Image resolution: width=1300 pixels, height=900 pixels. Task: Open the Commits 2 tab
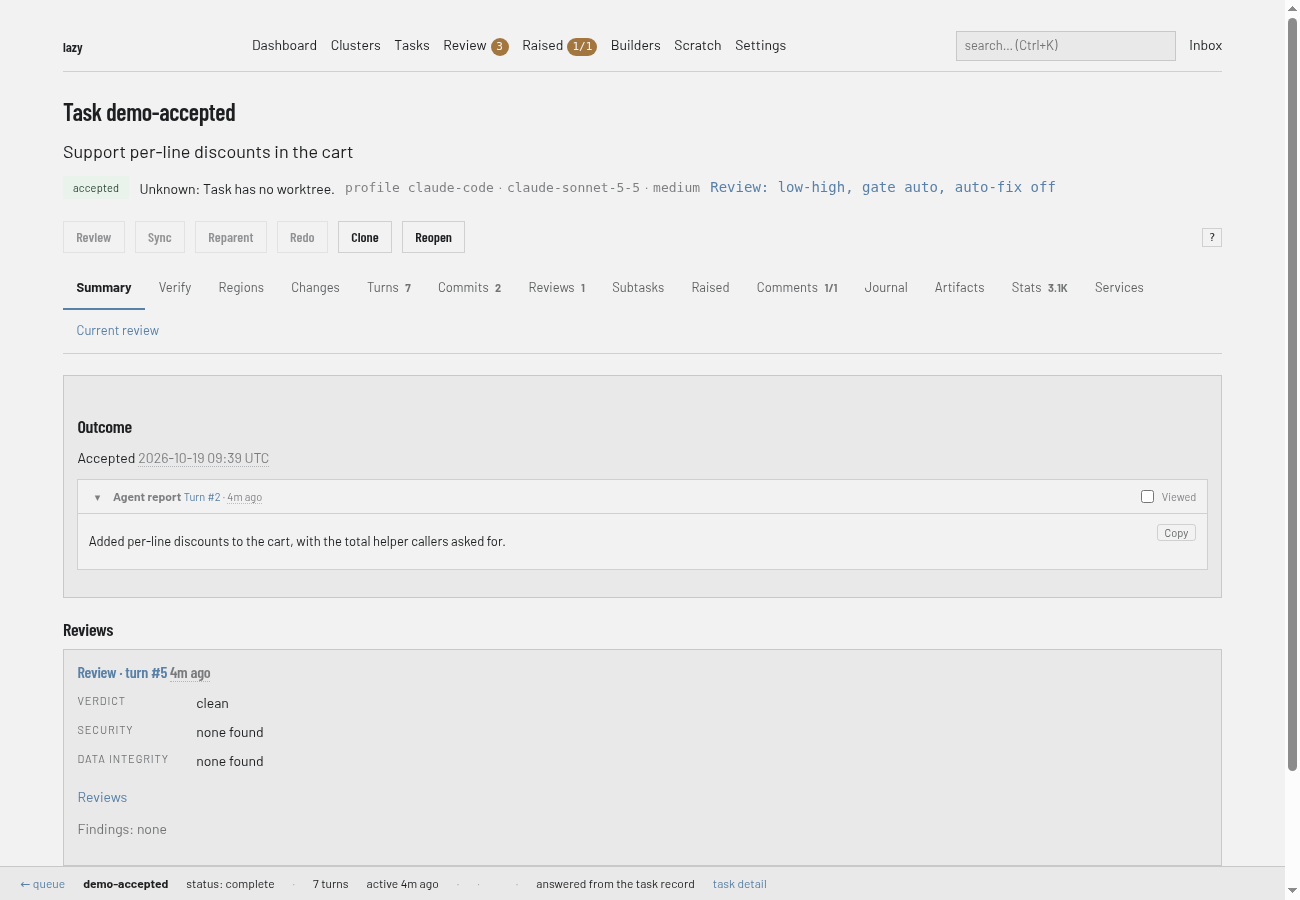[x=469, y=288]
